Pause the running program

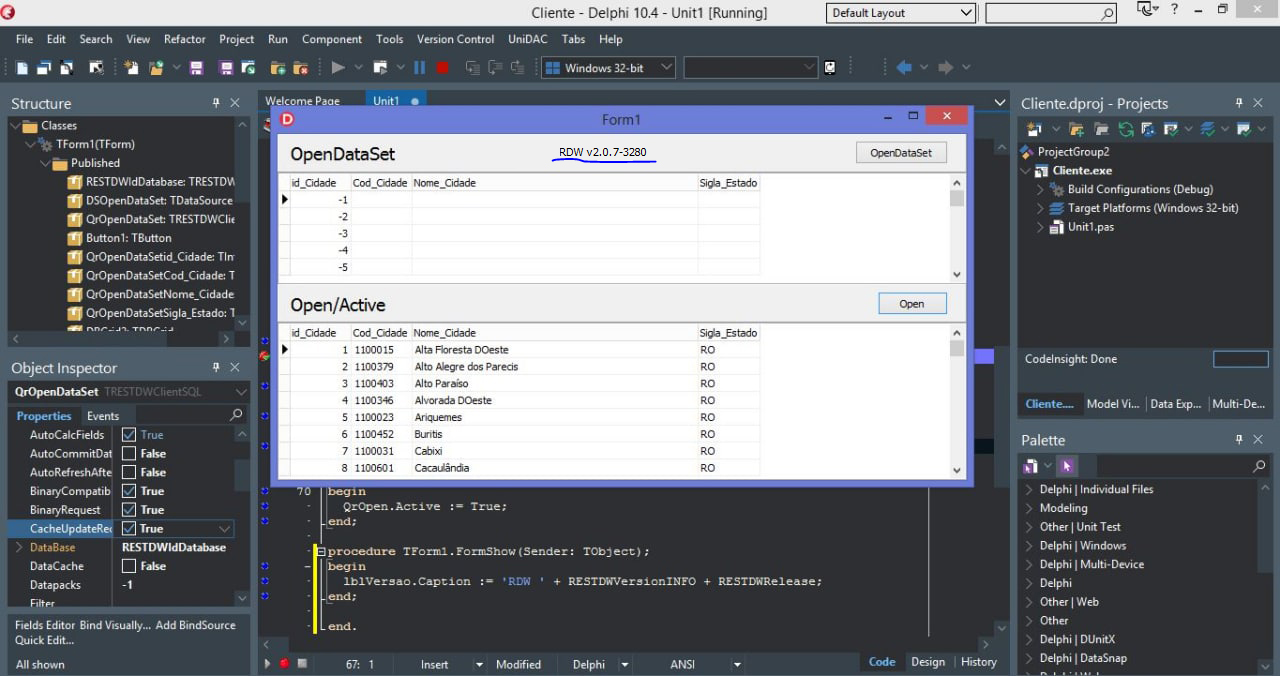pyautogui.click(x=419, y=67)
